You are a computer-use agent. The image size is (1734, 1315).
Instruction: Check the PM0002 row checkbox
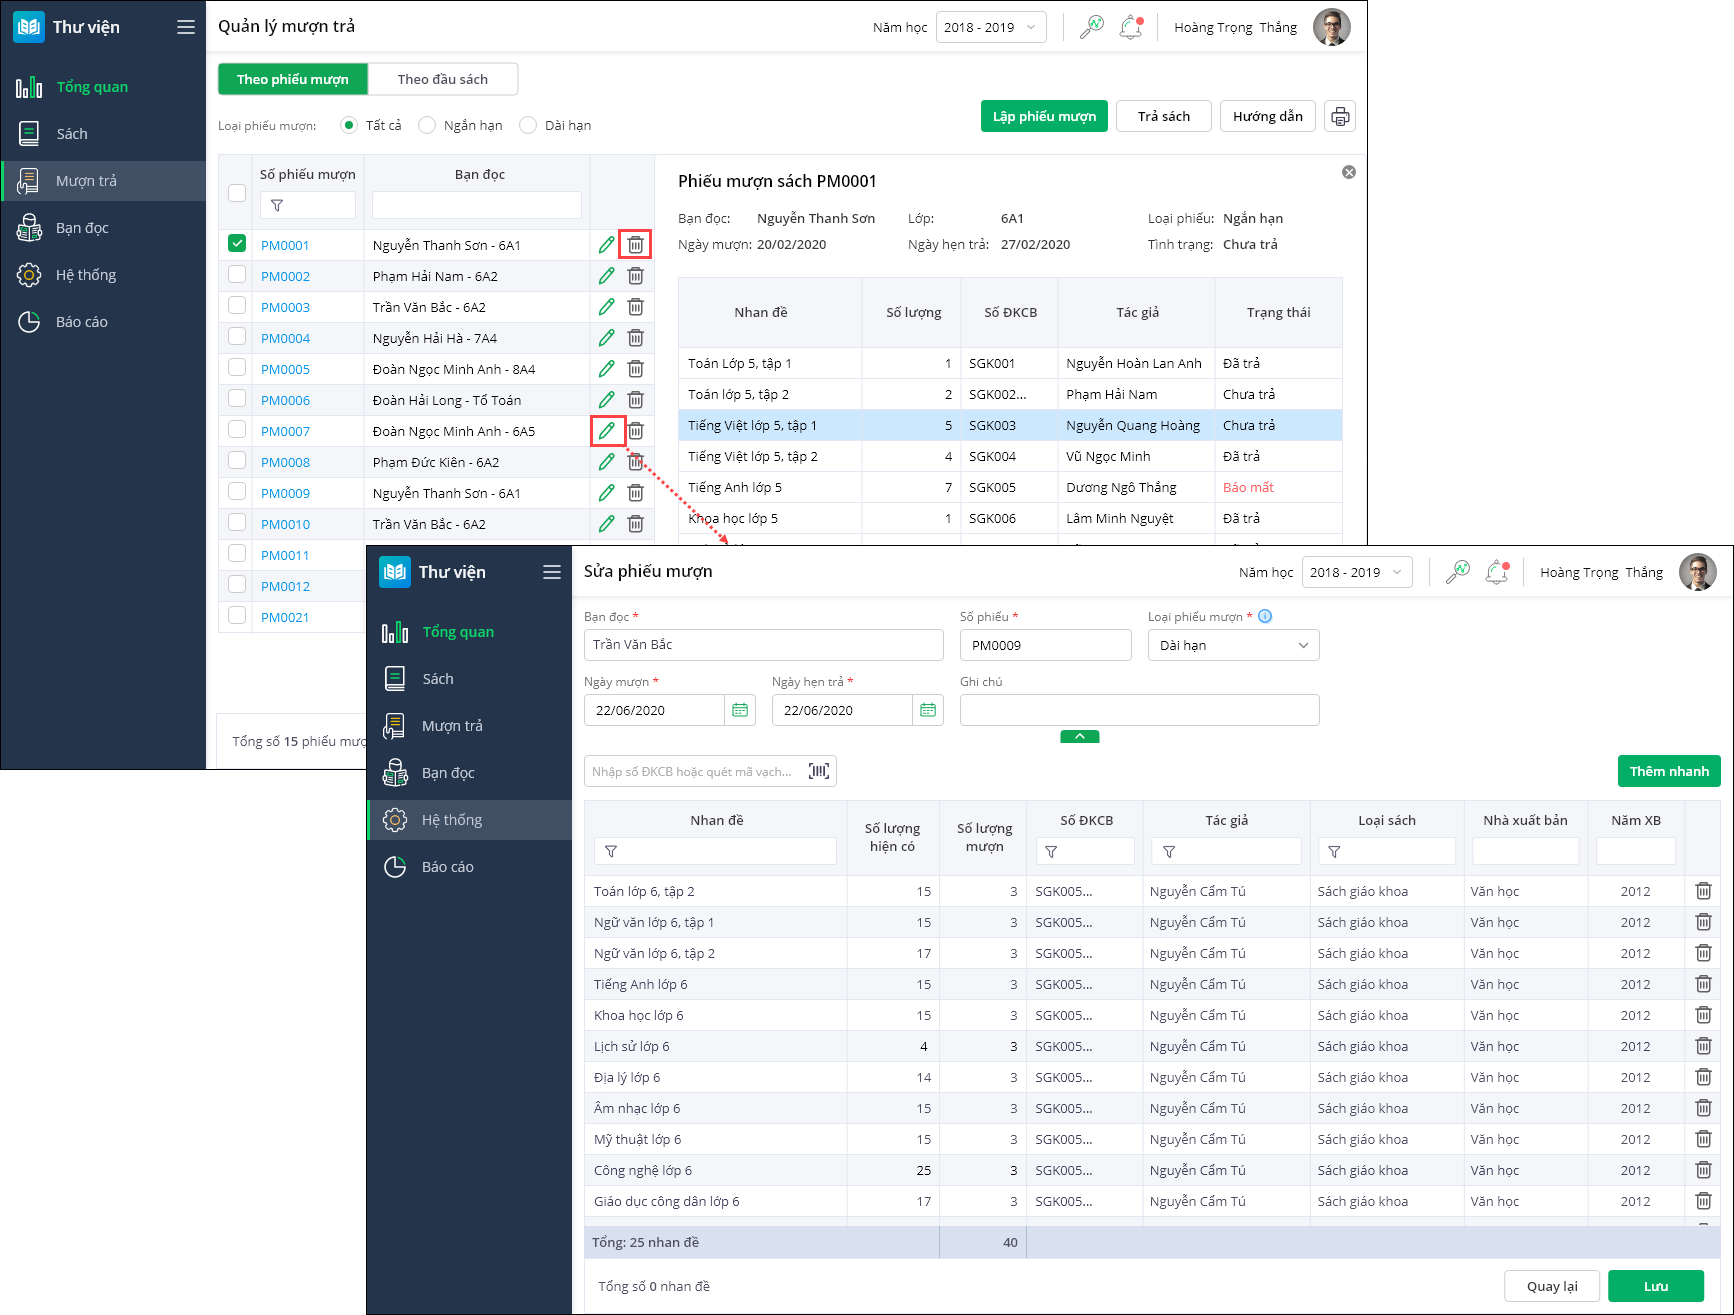pyautogui.click(x=237, y=274)
